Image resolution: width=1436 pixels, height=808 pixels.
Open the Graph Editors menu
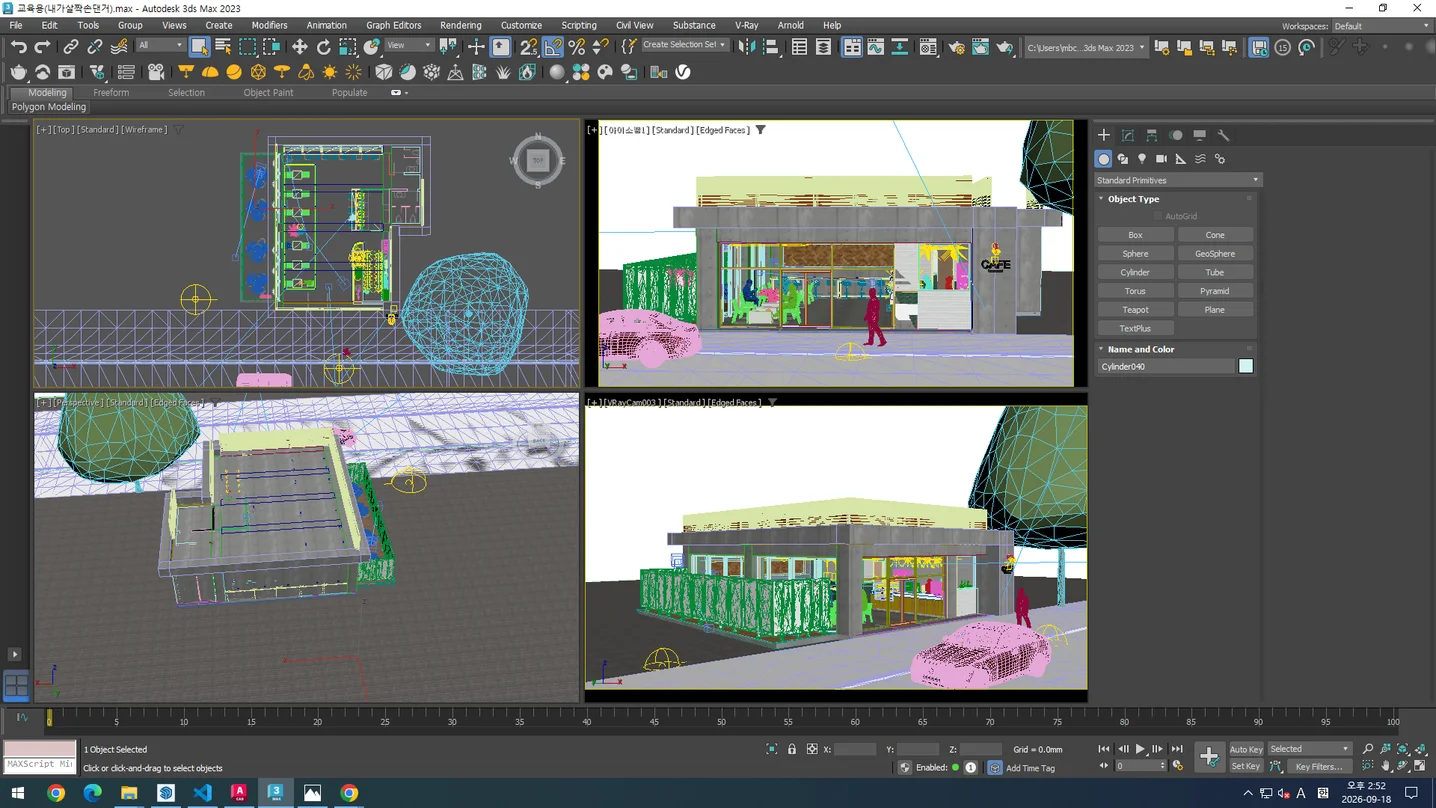click(394, 25)
